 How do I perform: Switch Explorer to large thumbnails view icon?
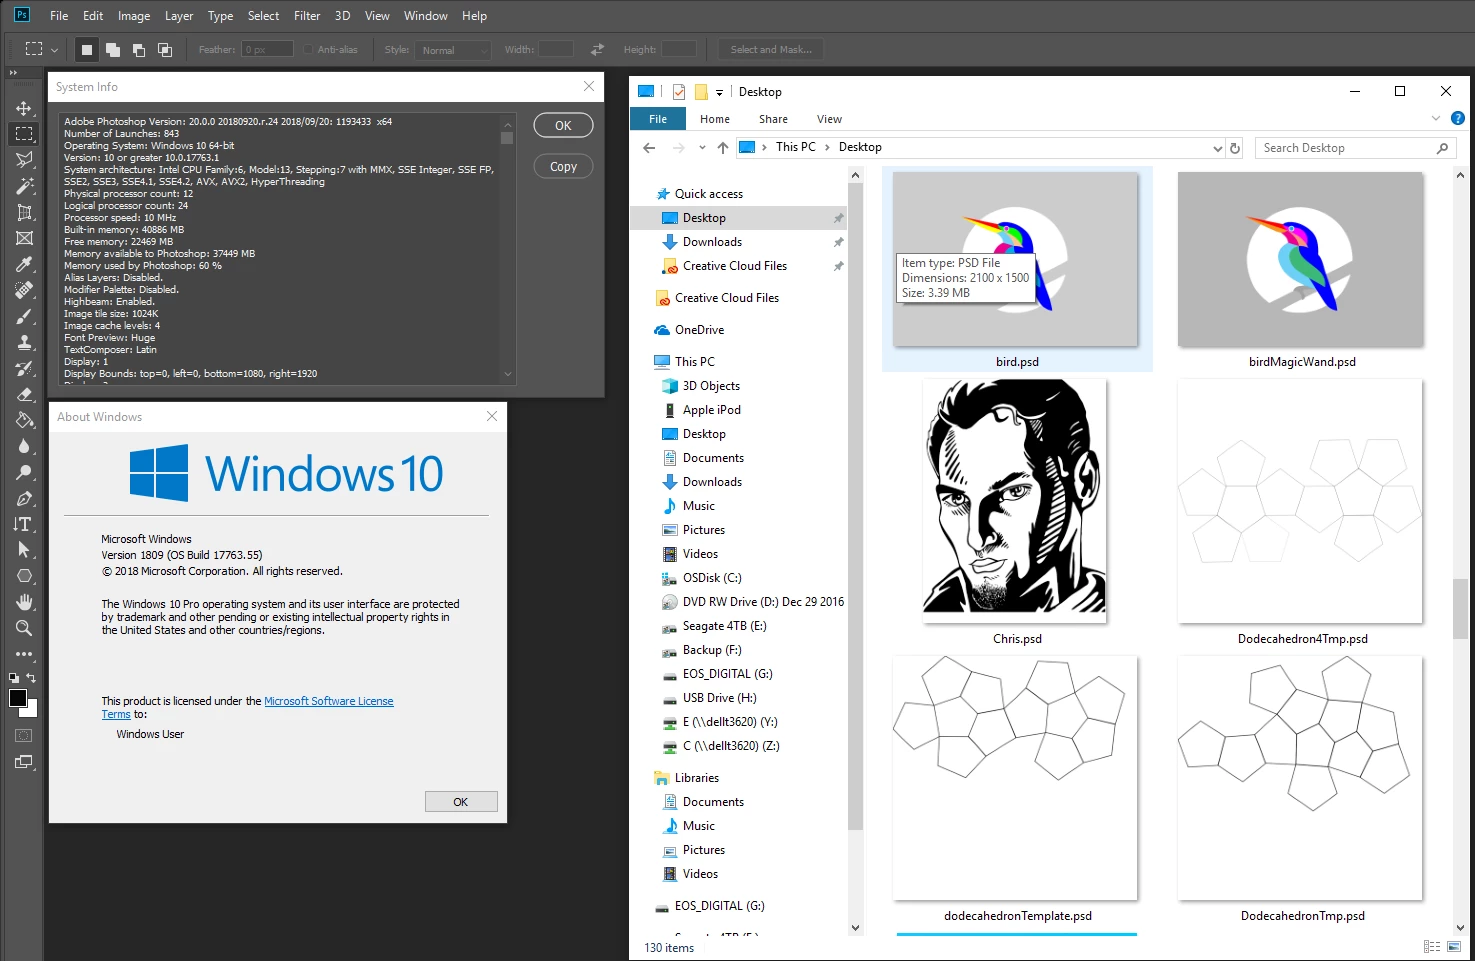(x=1454, y=946)
